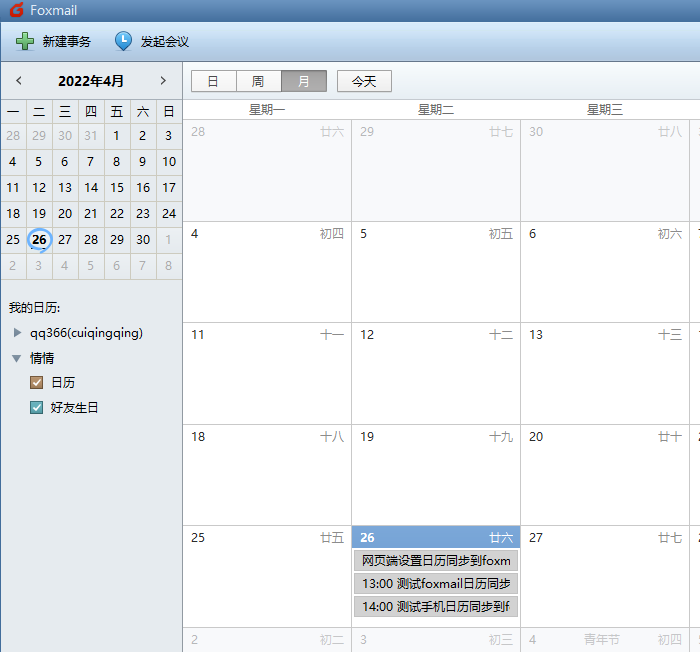Toggle the 日历 calendar checkbox
The width and height of the screenshot is (700, 652).
tap(37, 382)
